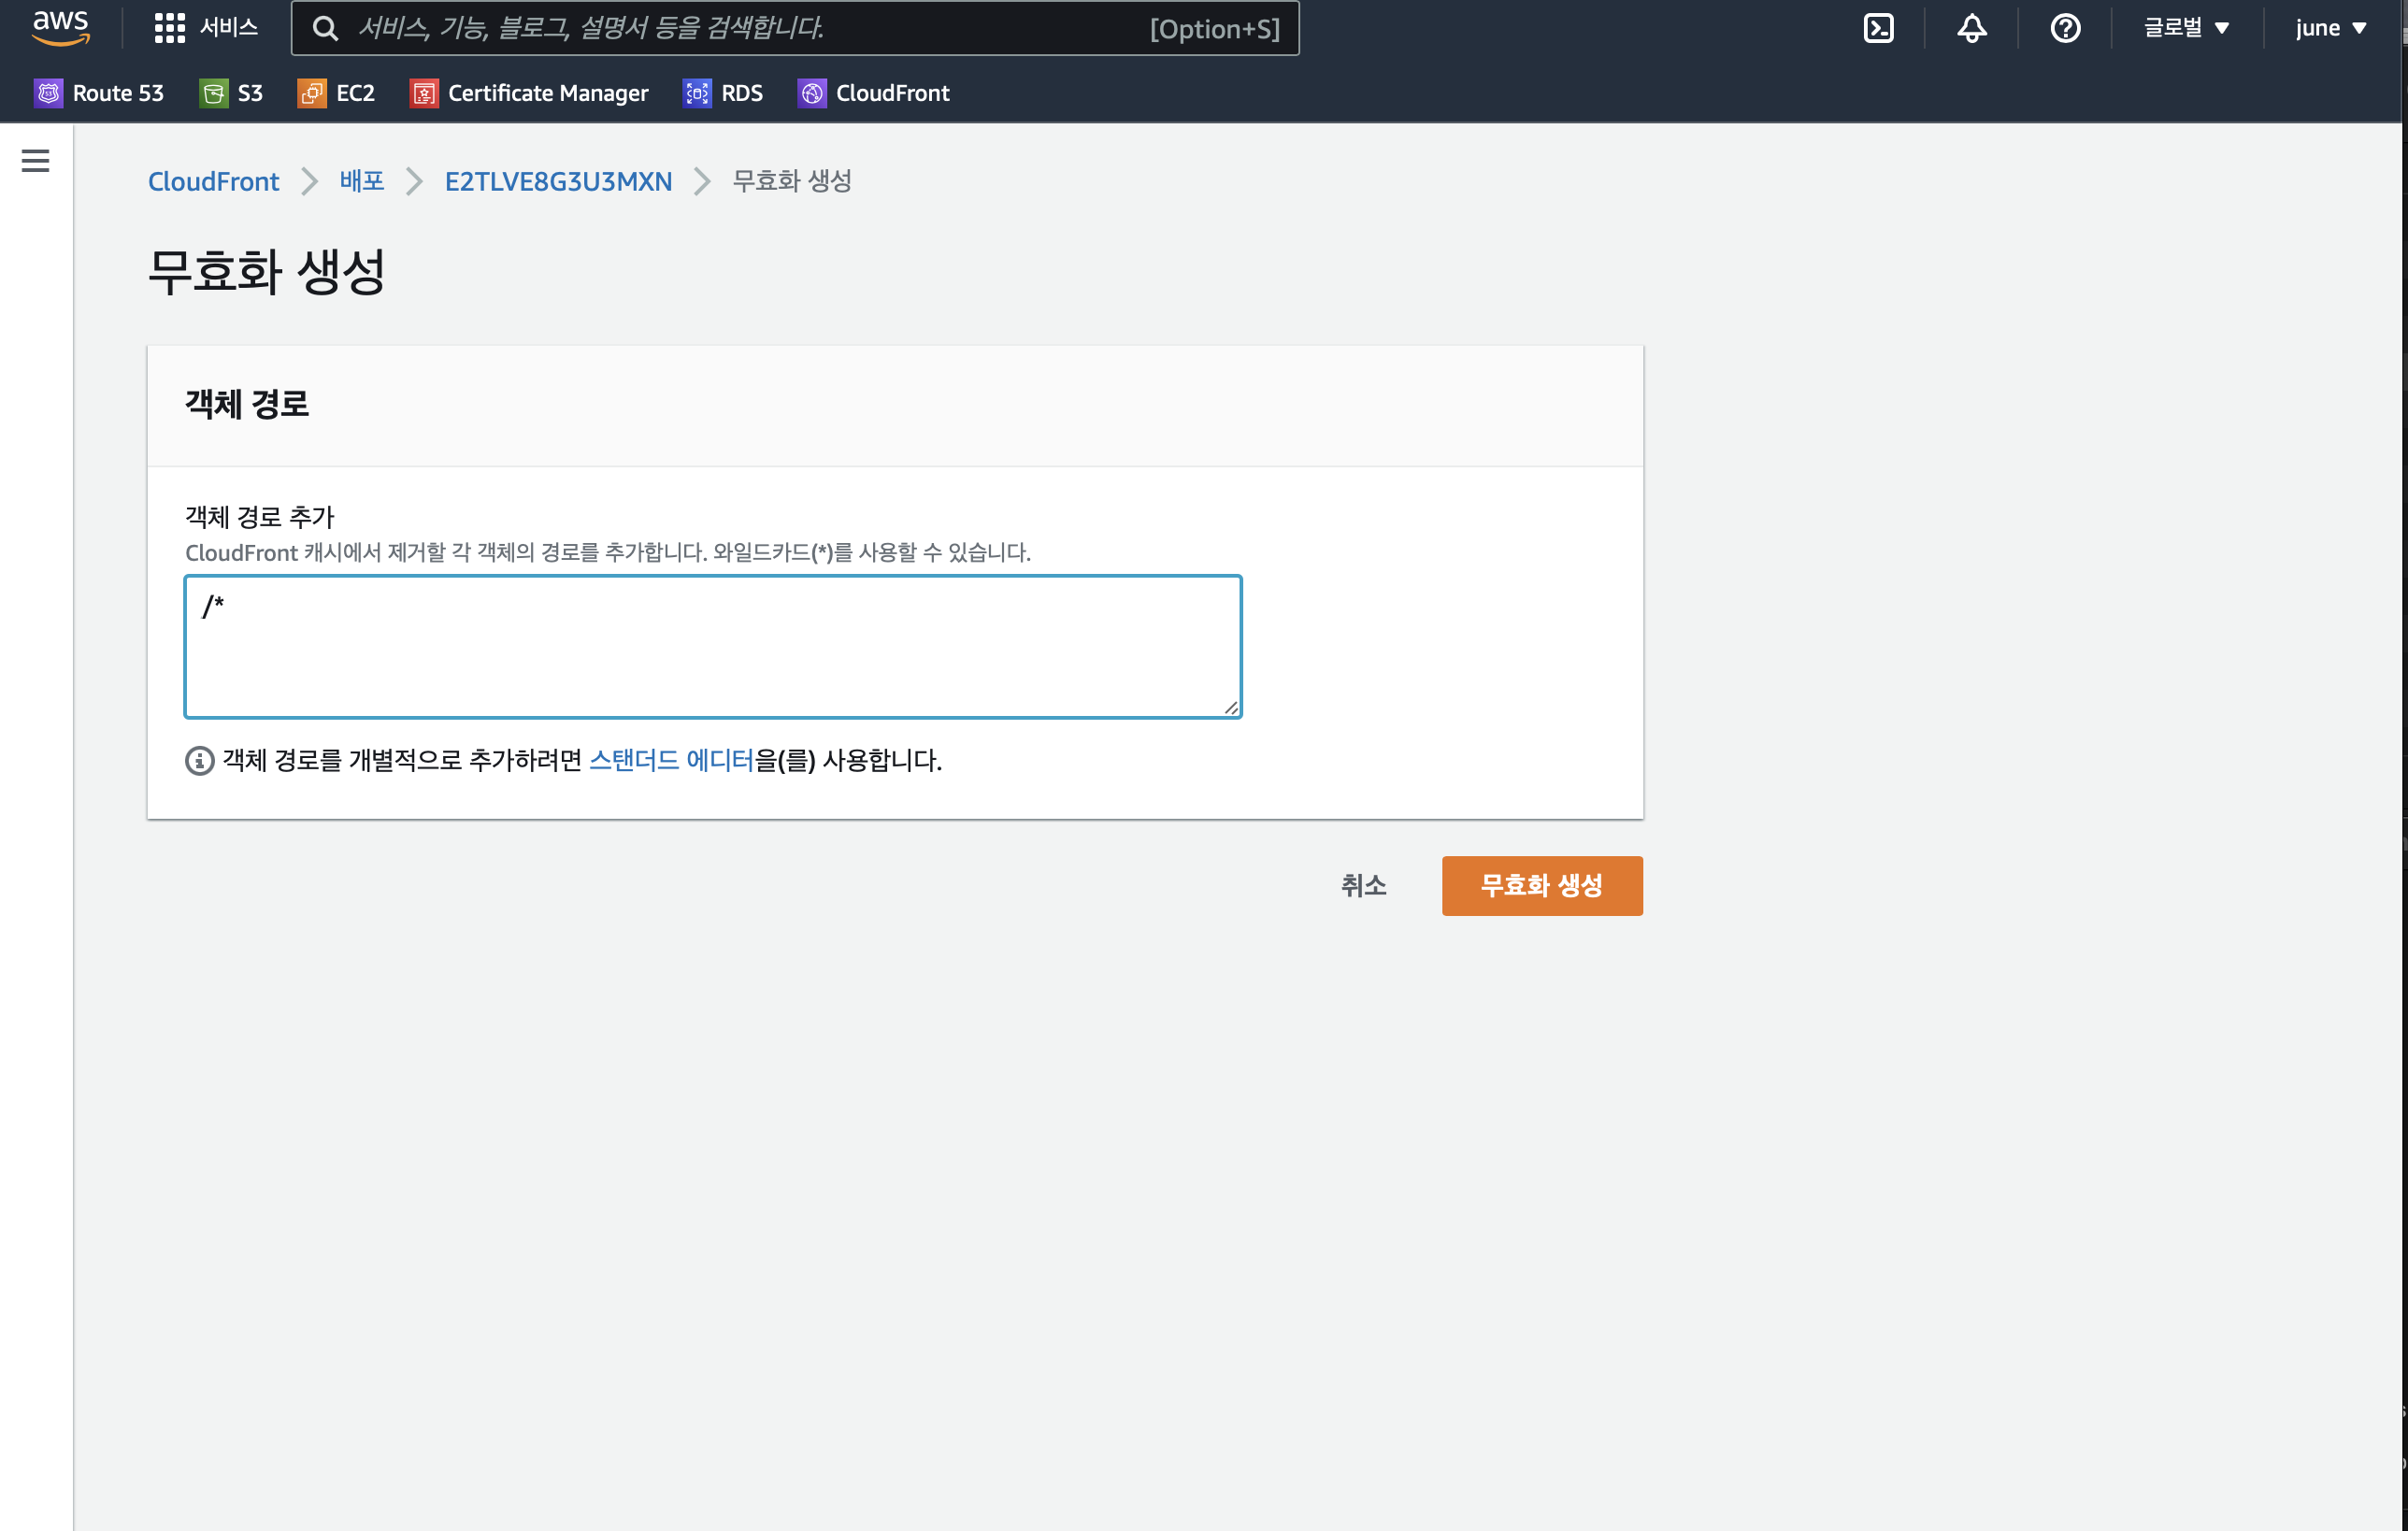This screenshot has width=2408, height=1531.
Task: Open the RDS favorites shortcut
Action: pos(723,93)
